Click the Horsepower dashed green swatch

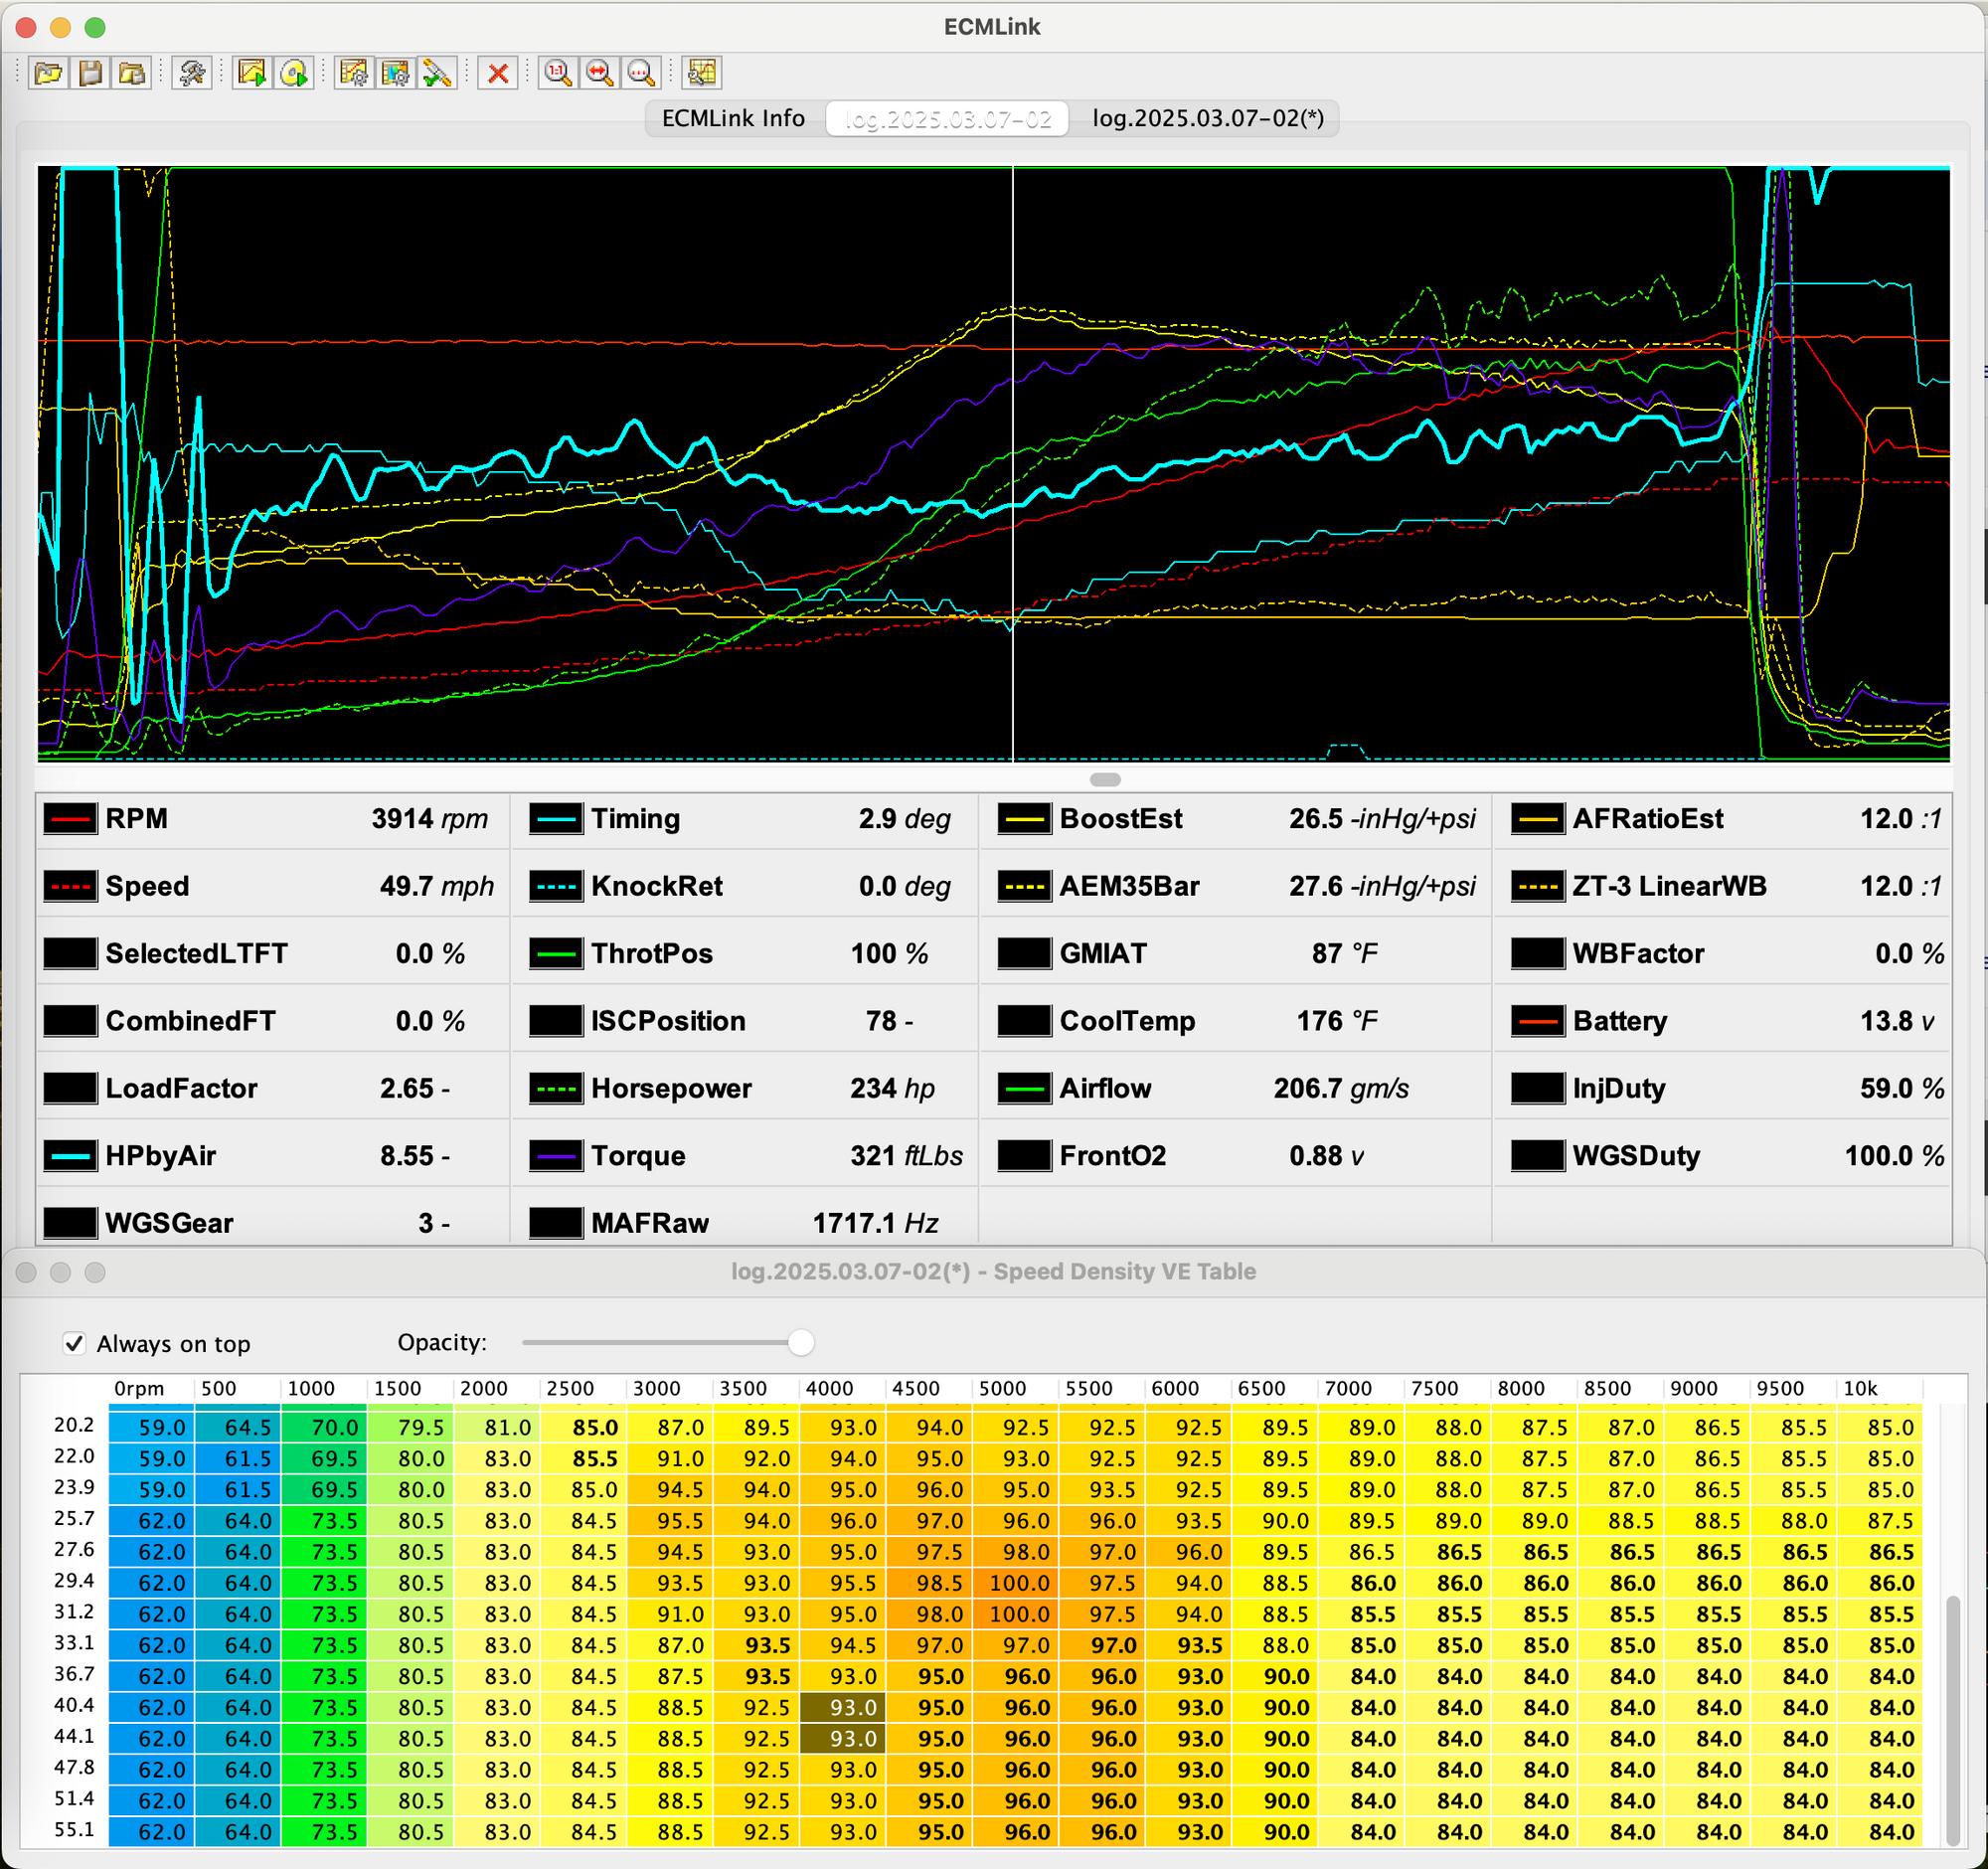[x=555, y=1088]
